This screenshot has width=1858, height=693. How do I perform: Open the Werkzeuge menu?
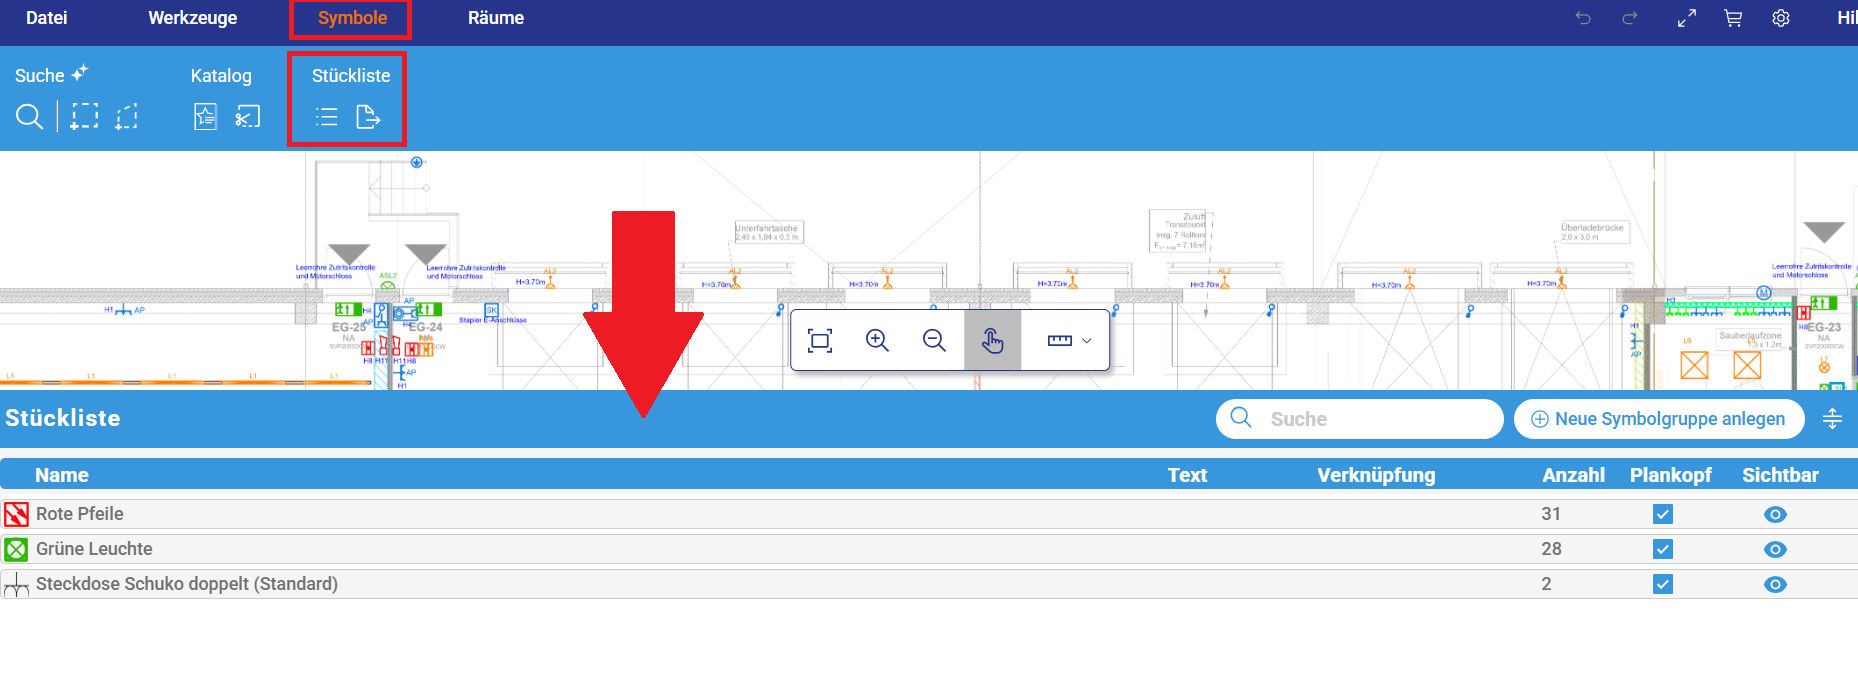pyautogui.click(x=192, y=18)
